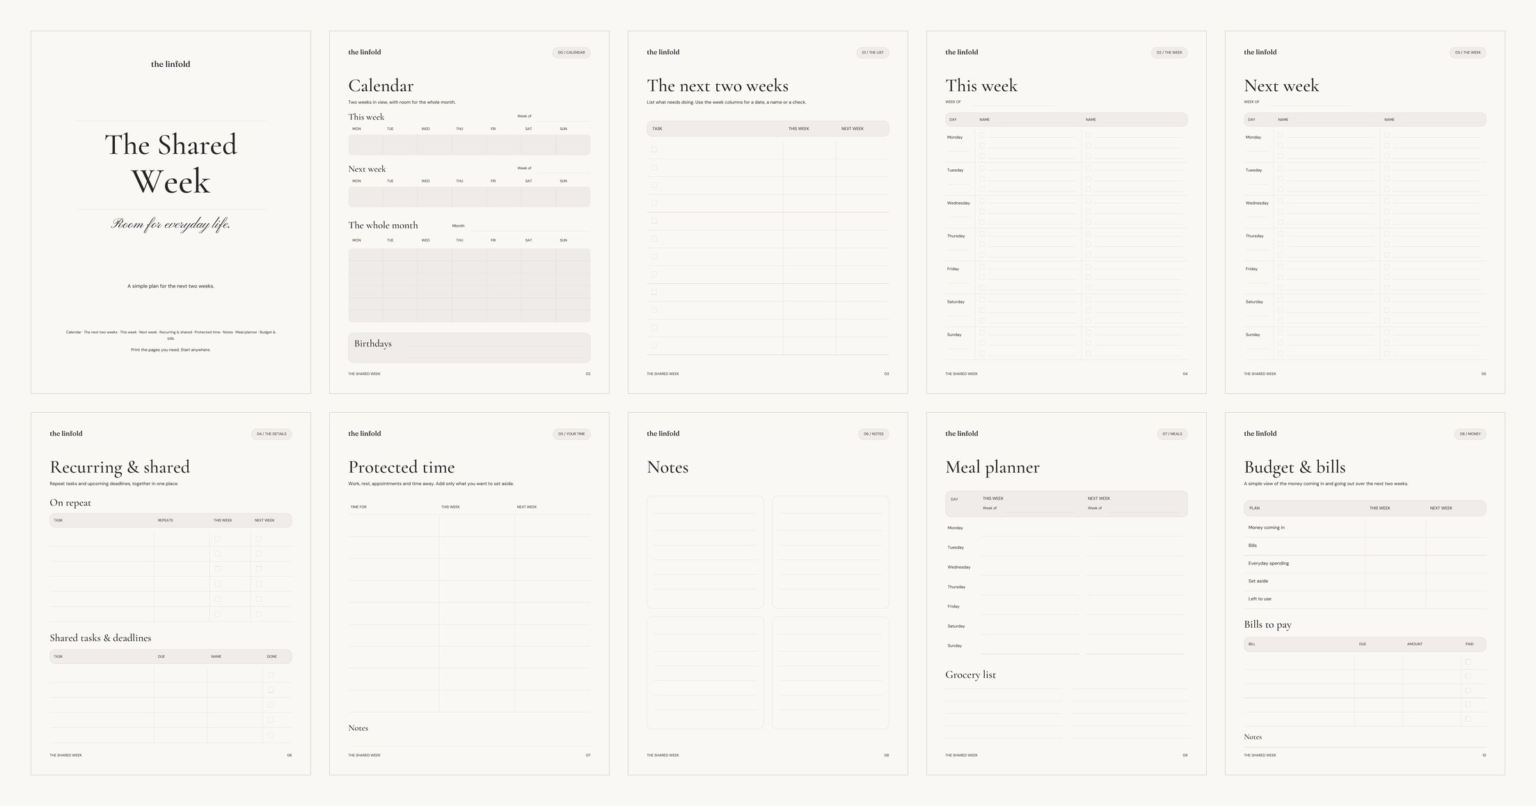Click the '01 / THE LIST' page badge
The height and width of the screenshot is (806, 1536).
[872, 53]
